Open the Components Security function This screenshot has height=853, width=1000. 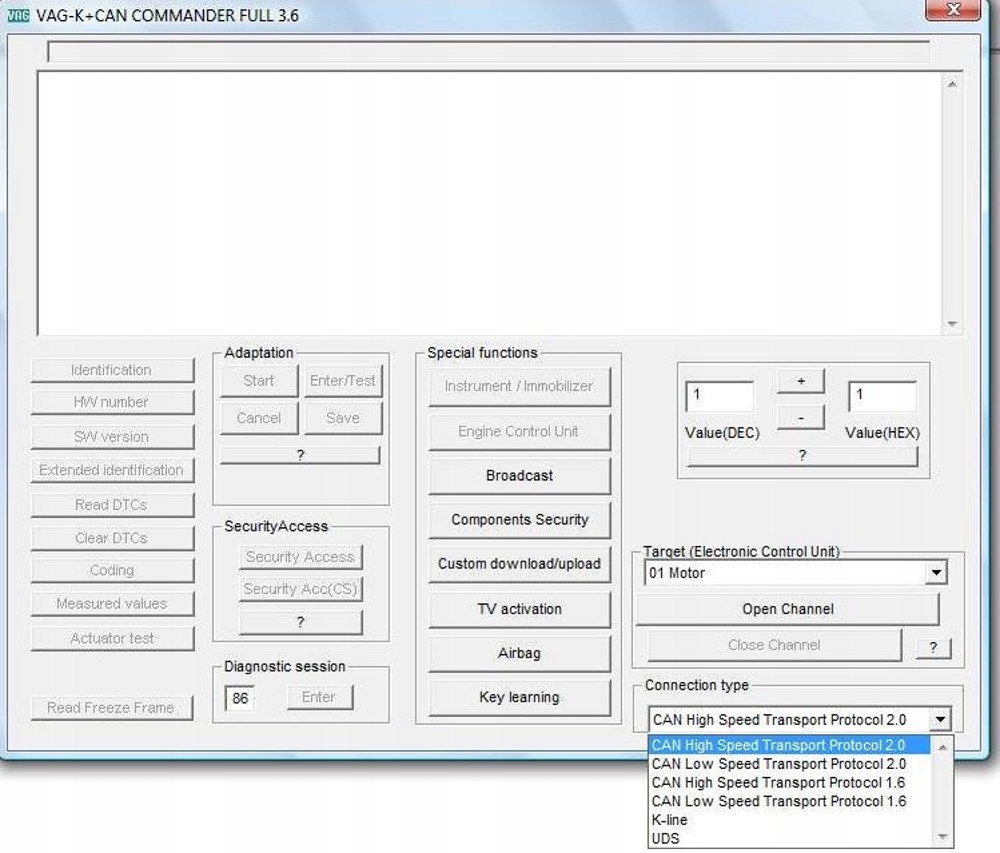point(519,520)
